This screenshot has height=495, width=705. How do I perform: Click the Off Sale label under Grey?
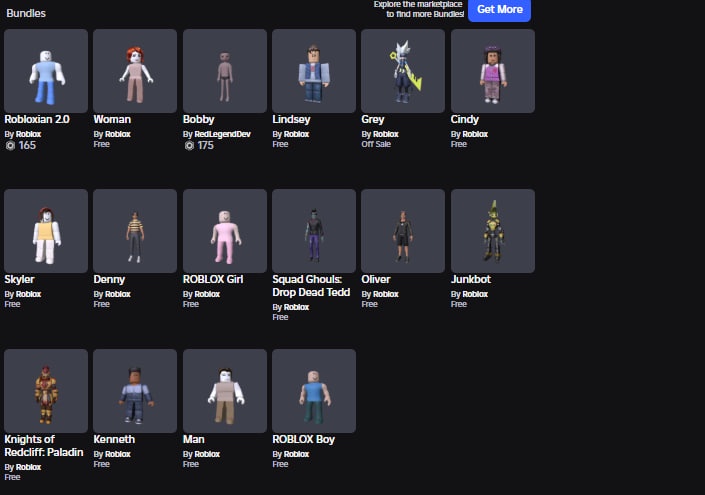tap(376, 144)
